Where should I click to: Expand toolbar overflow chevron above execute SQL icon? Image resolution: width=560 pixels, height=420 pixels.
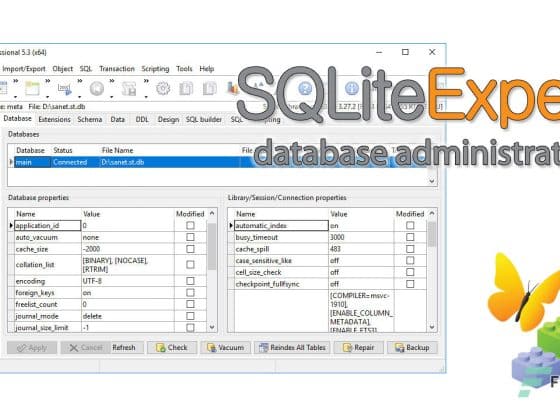(x=80, y=82)
